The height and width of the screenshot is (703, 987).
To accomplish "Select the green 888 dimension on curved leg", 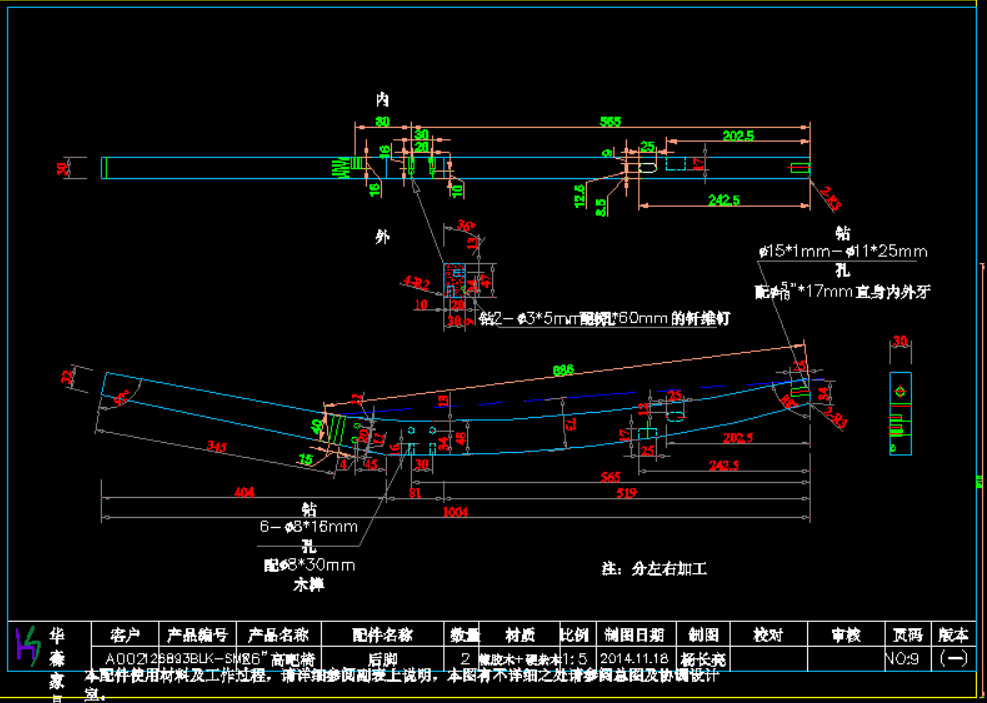I will (x=563, y=371).
